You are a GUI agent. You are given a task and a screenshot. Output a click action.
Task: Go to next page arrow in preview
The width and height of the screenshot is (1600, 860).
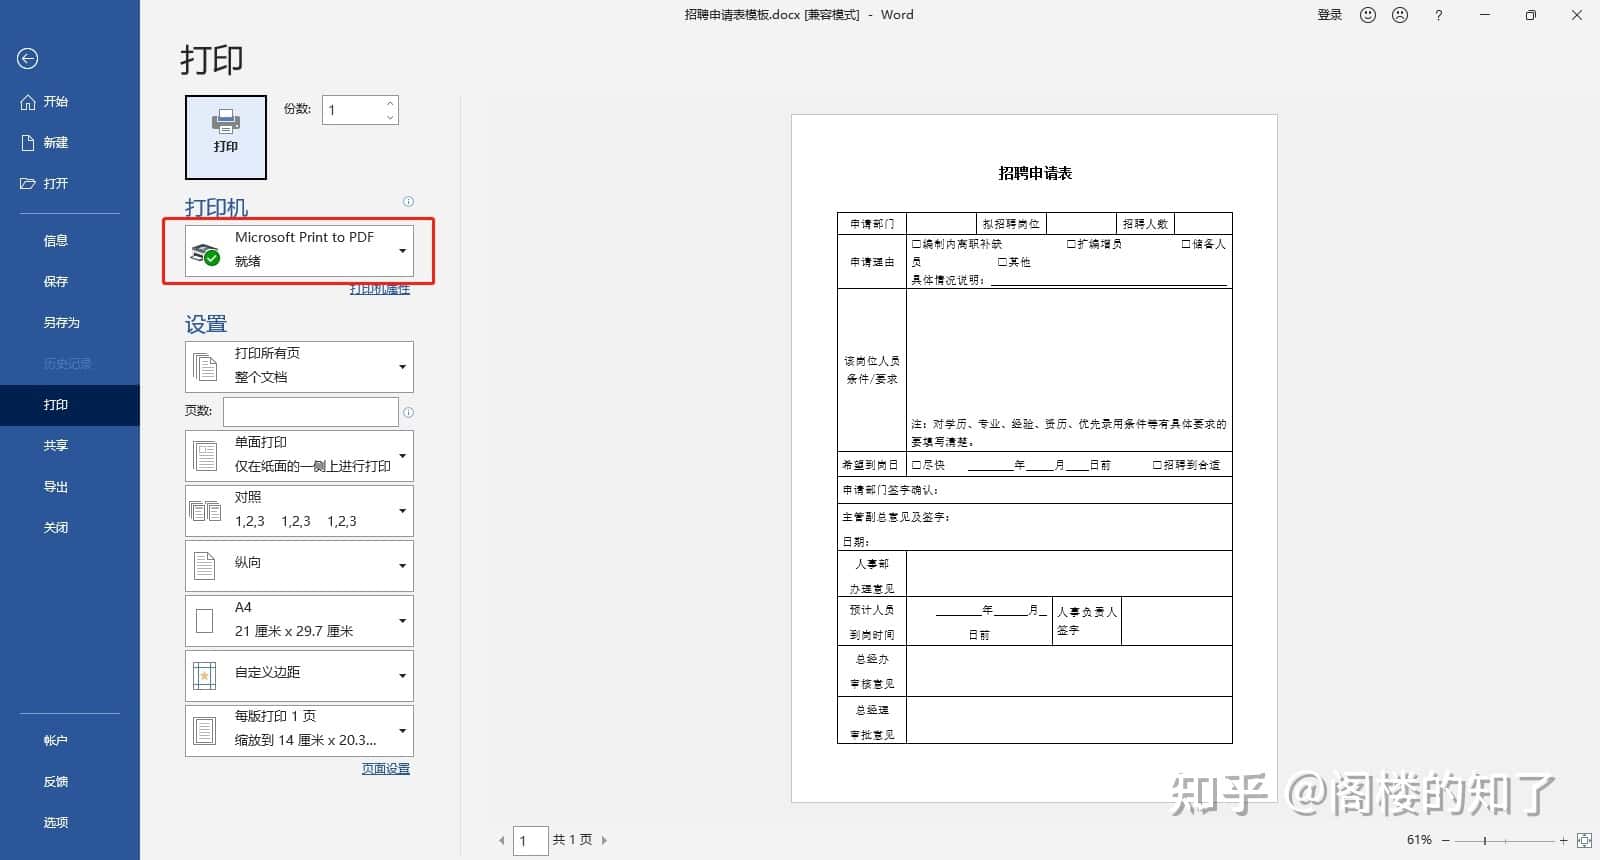point(604,840)
